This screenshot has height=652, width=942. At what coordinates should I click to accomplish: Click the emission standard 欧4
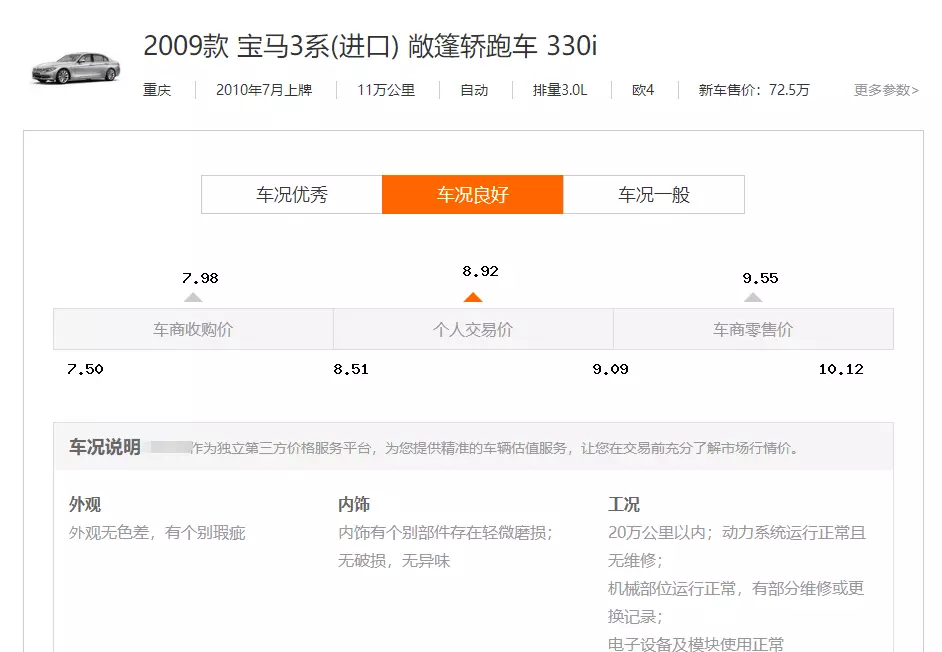tap(643, 90)
